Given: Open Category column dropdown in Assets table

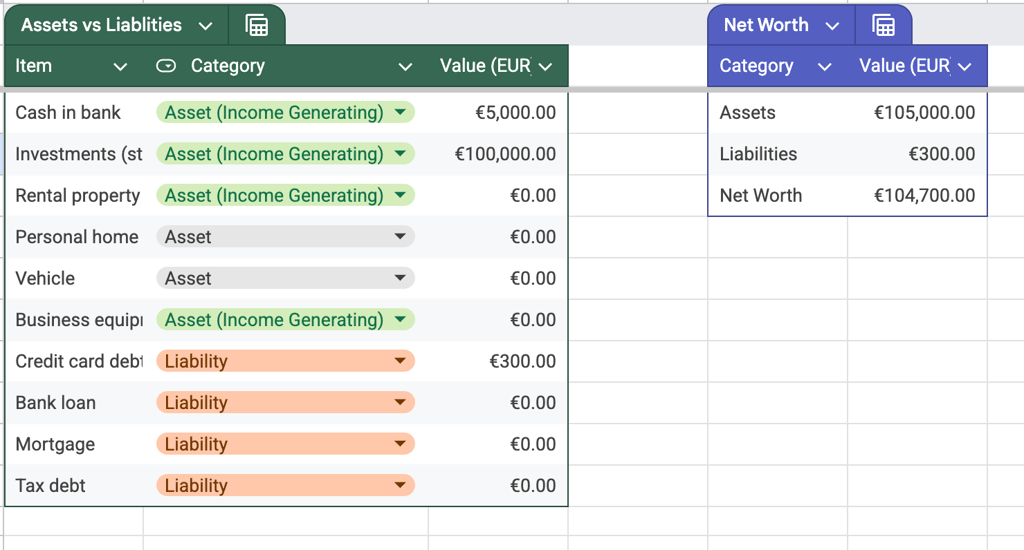Looking at the screenshot, I should [405, 67].
